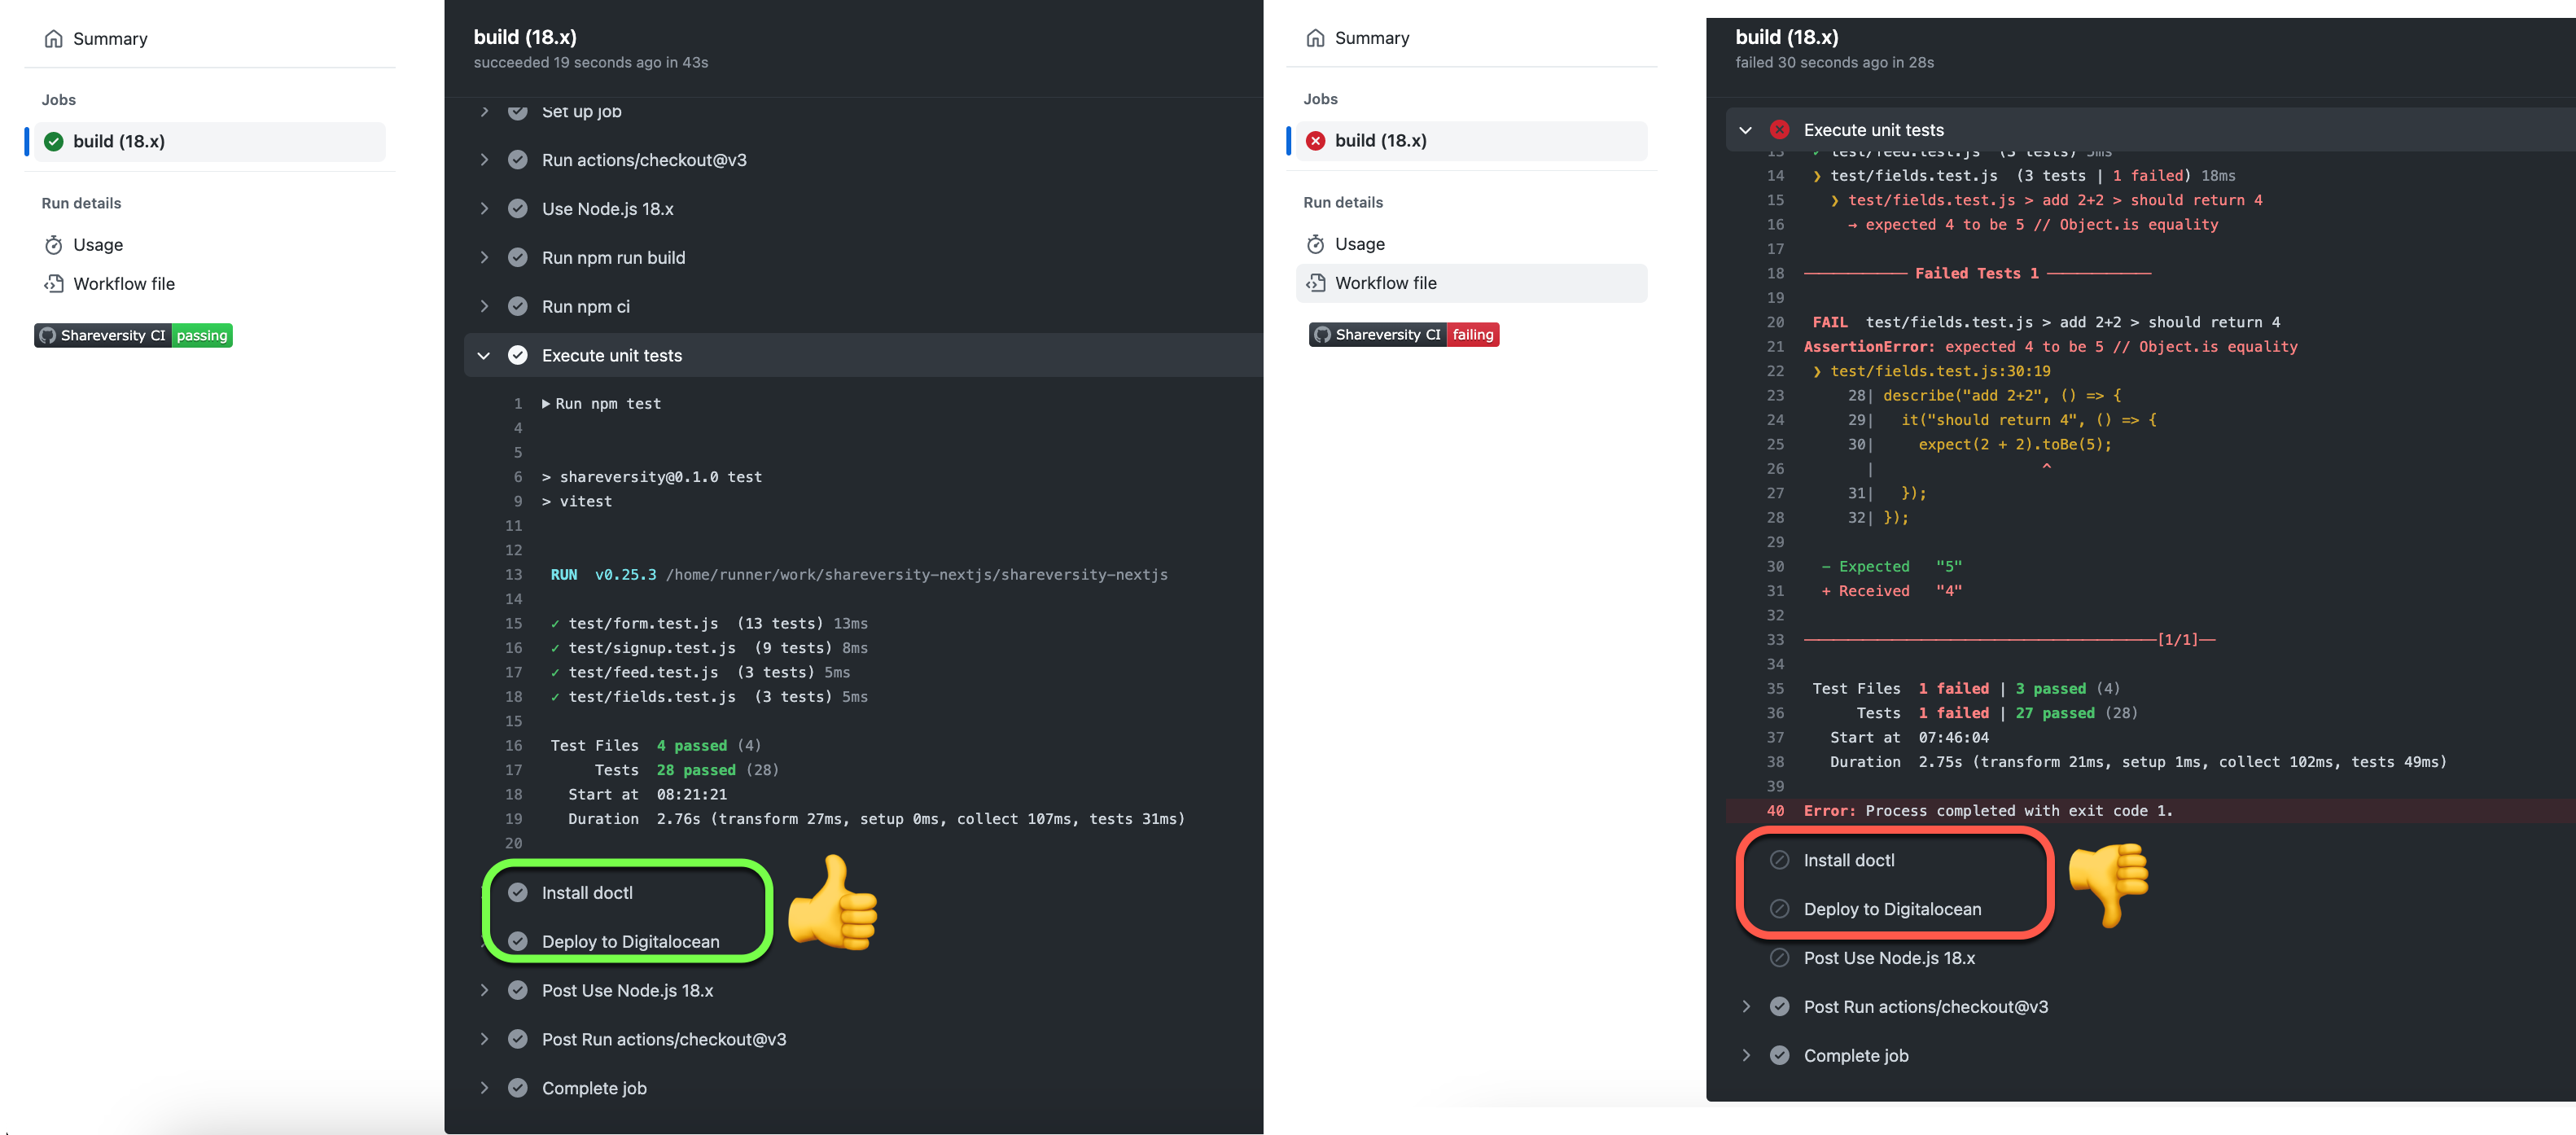Click the GitHub logo on the Shareversity CI badge
2576x1135 pixels.
tap(47, 335)
